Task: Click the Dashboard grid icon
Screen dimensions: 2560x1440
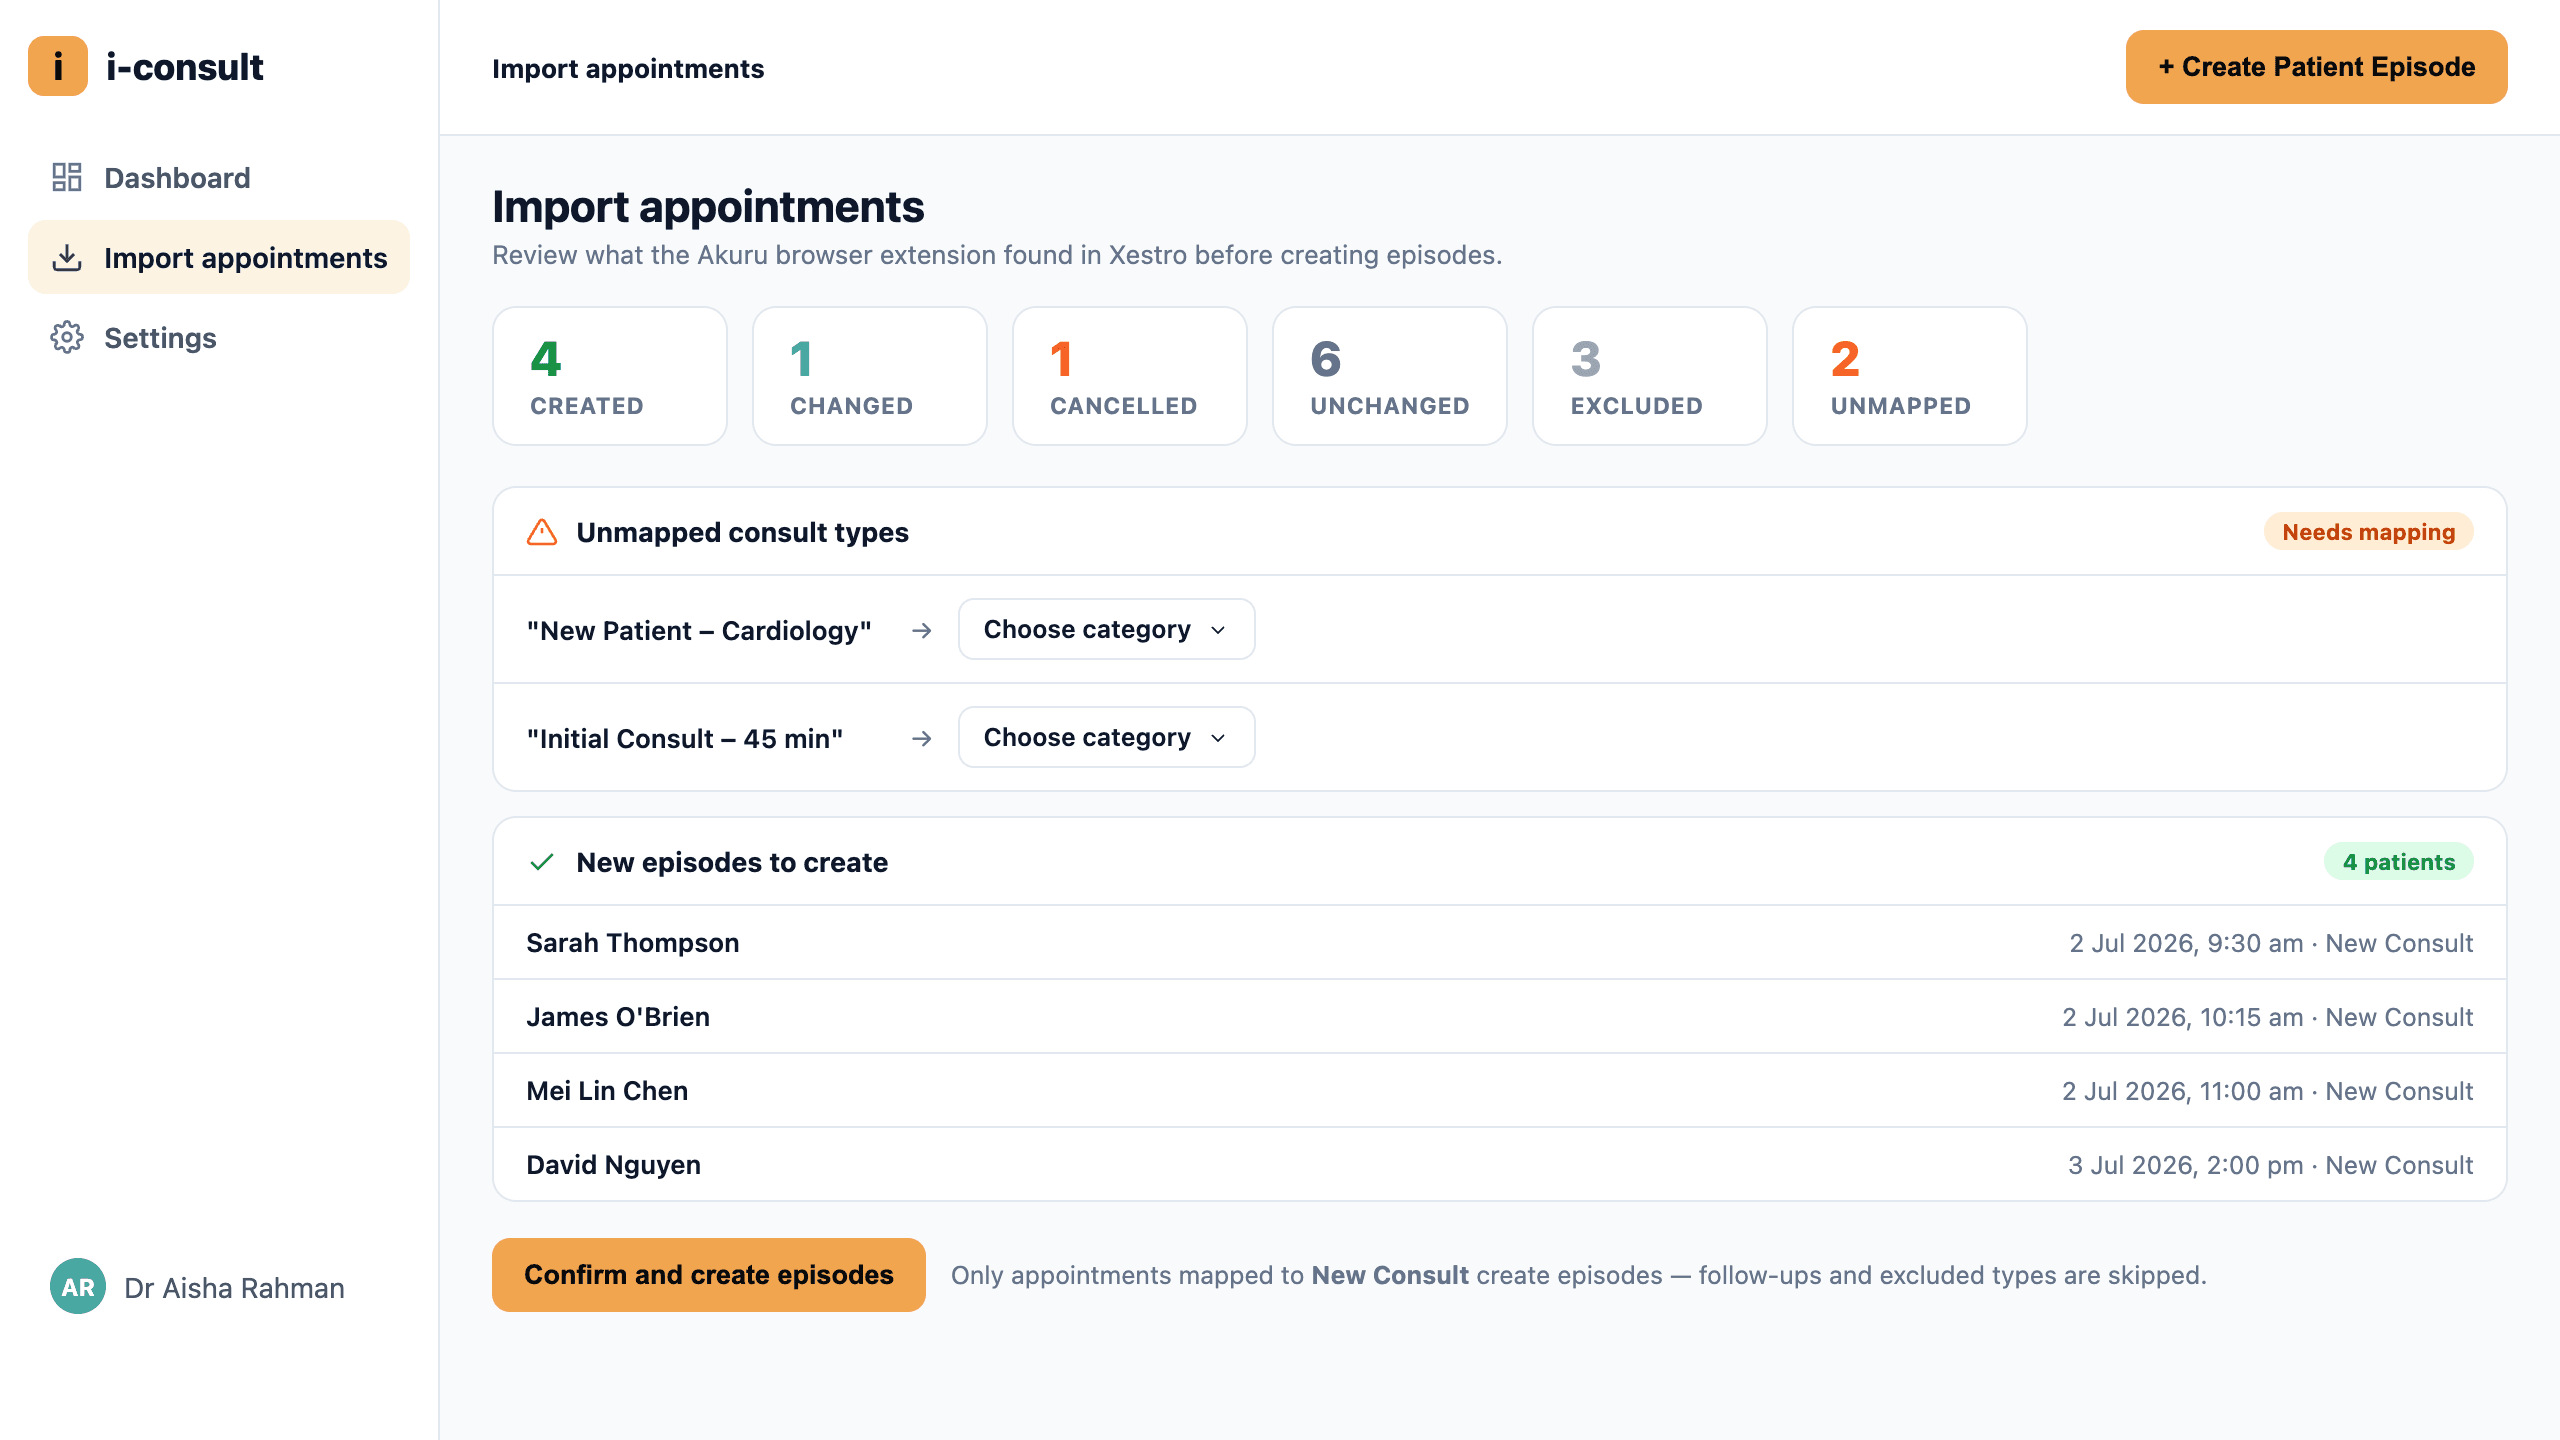Action: 67,178
